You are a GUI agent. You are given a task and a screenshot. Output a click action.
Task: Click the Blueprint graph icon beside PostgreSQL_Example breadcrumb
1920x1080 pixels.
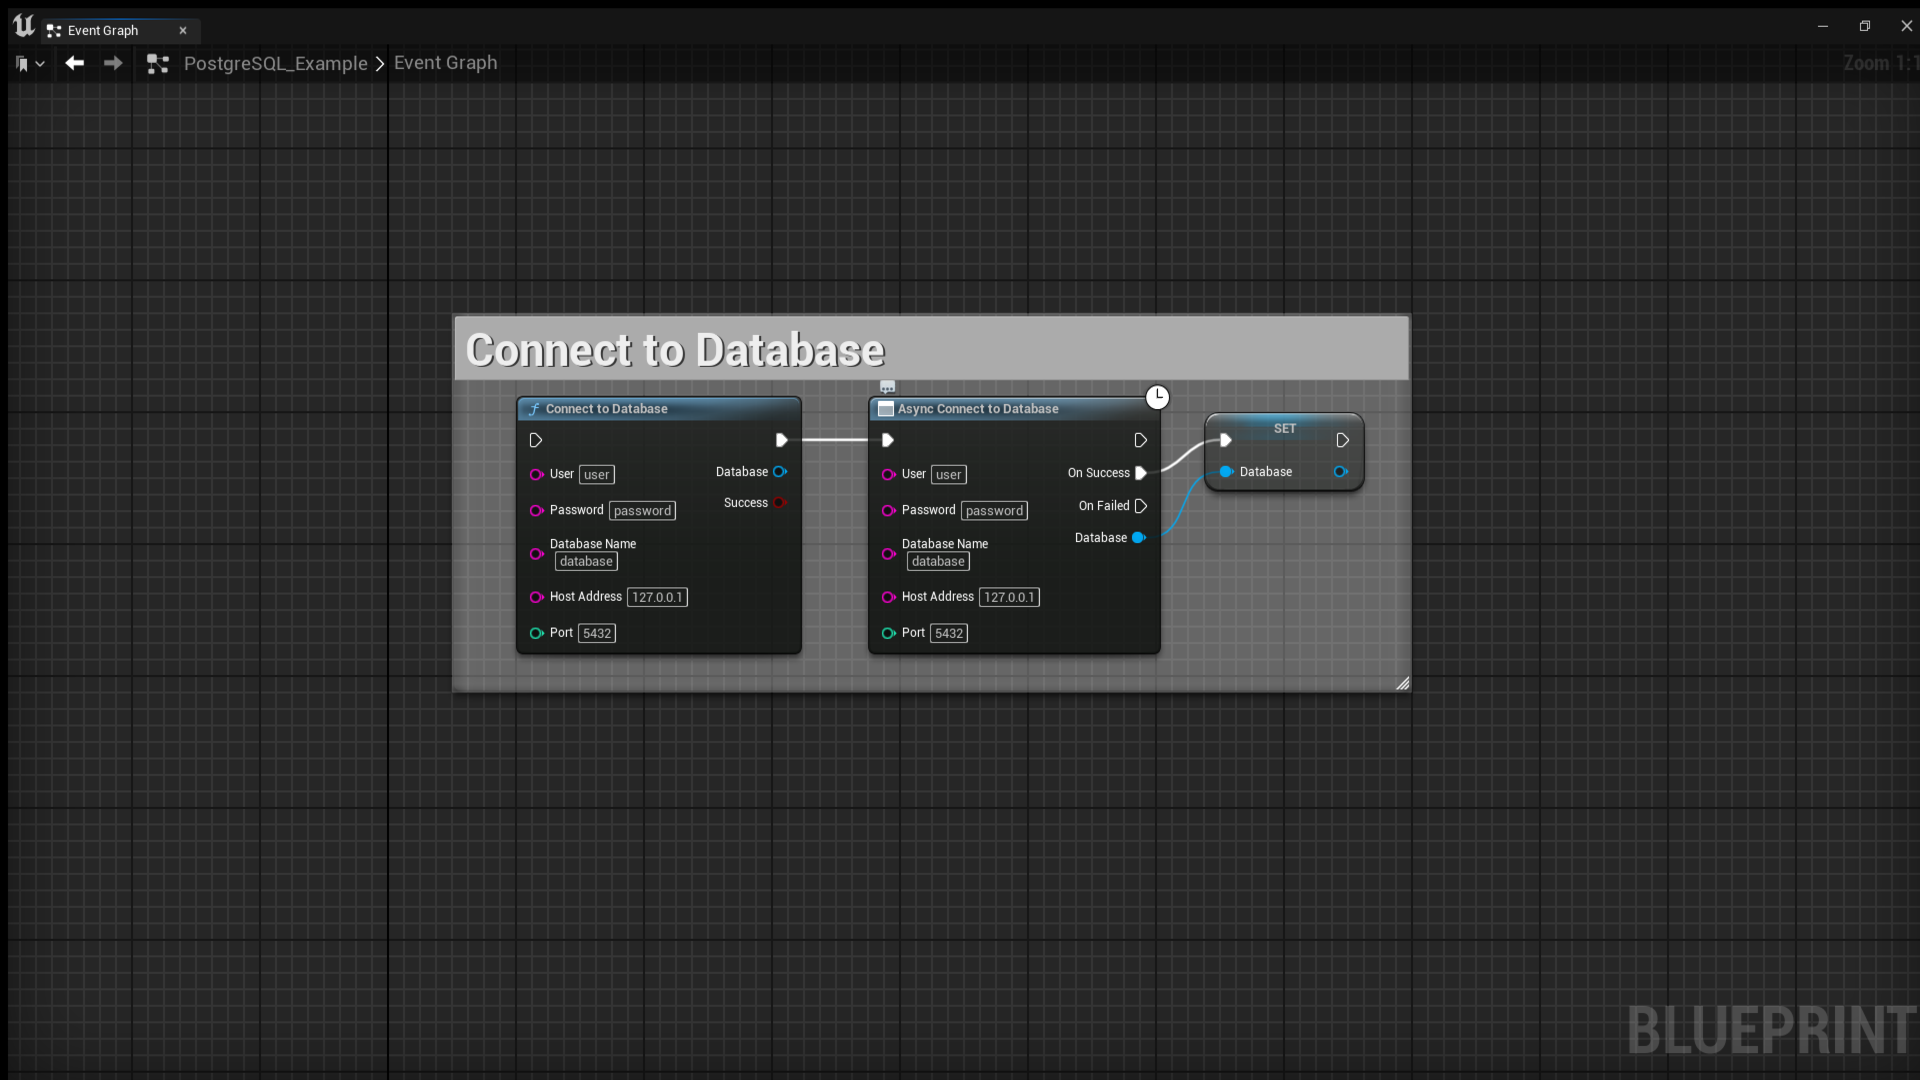click(157, 63)
